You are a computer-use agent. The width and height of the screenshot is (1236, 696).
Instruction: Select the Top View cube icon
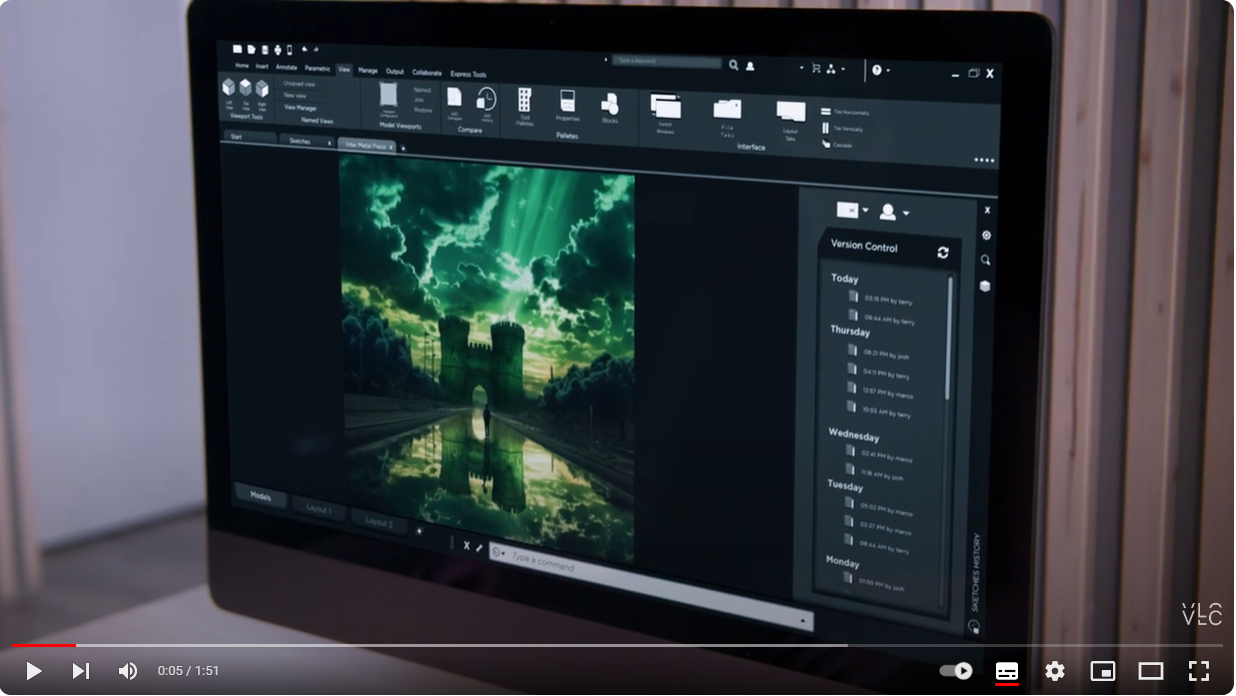point(245,88)
